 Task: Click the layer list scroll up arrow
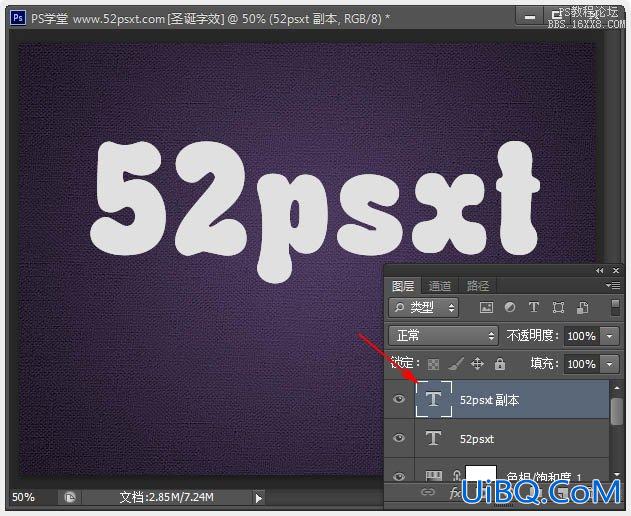(616, 388)
